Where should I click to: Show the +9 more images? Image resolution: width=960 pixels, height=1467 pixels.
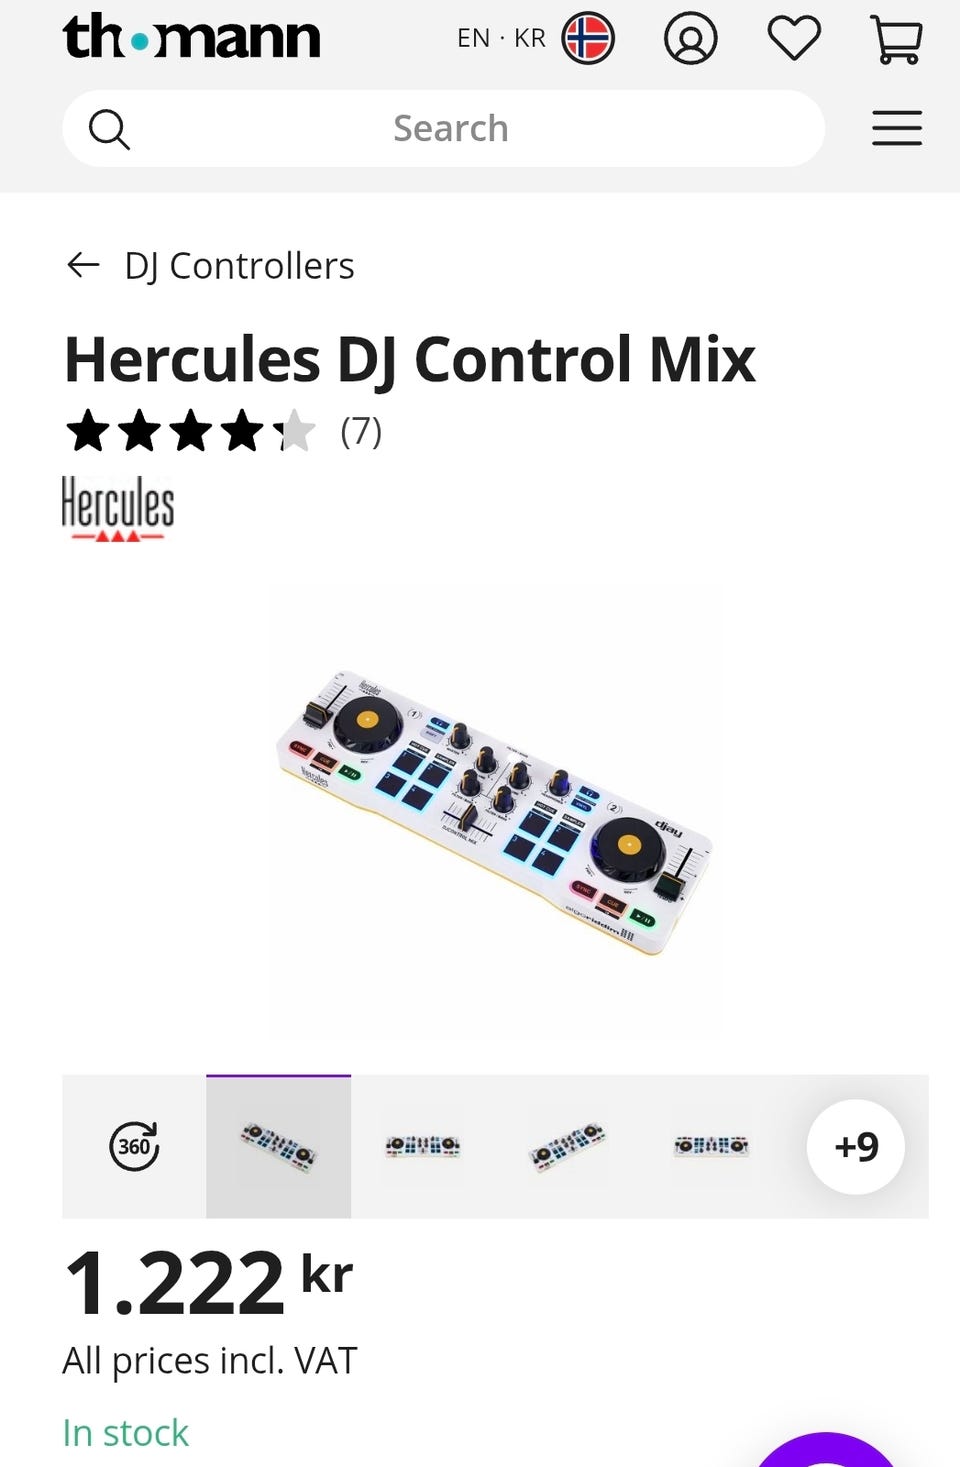[856, 1146]
